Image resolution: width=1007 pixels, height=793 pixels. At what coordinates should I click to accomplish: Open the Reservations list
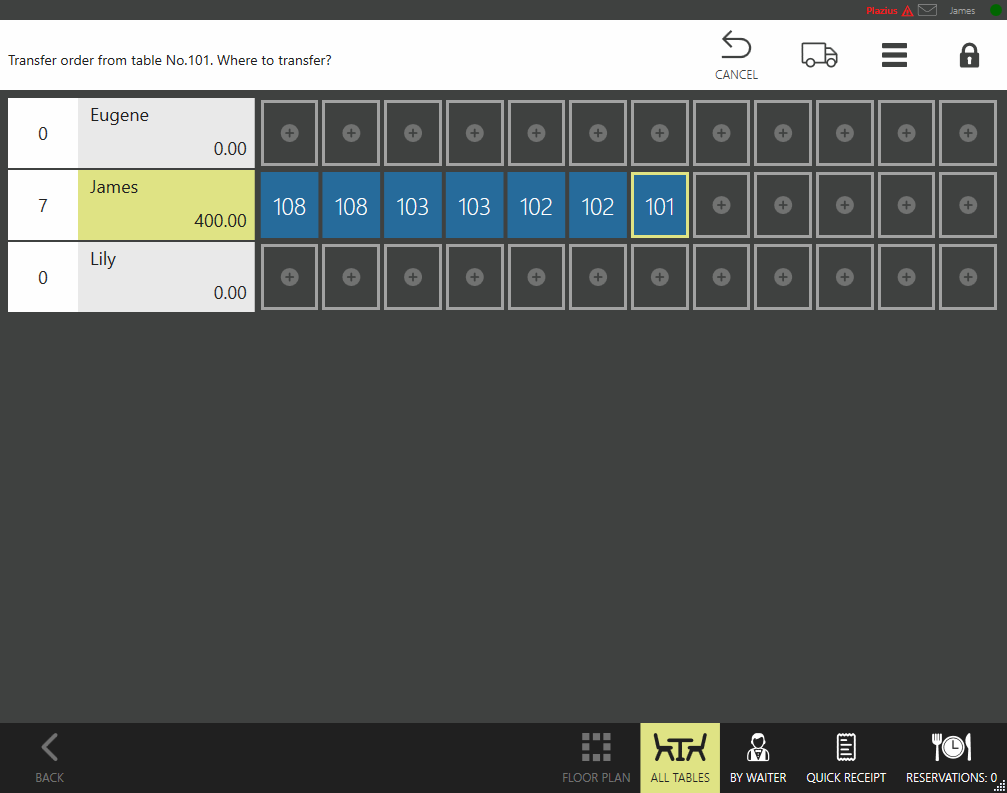pos(951,757)
